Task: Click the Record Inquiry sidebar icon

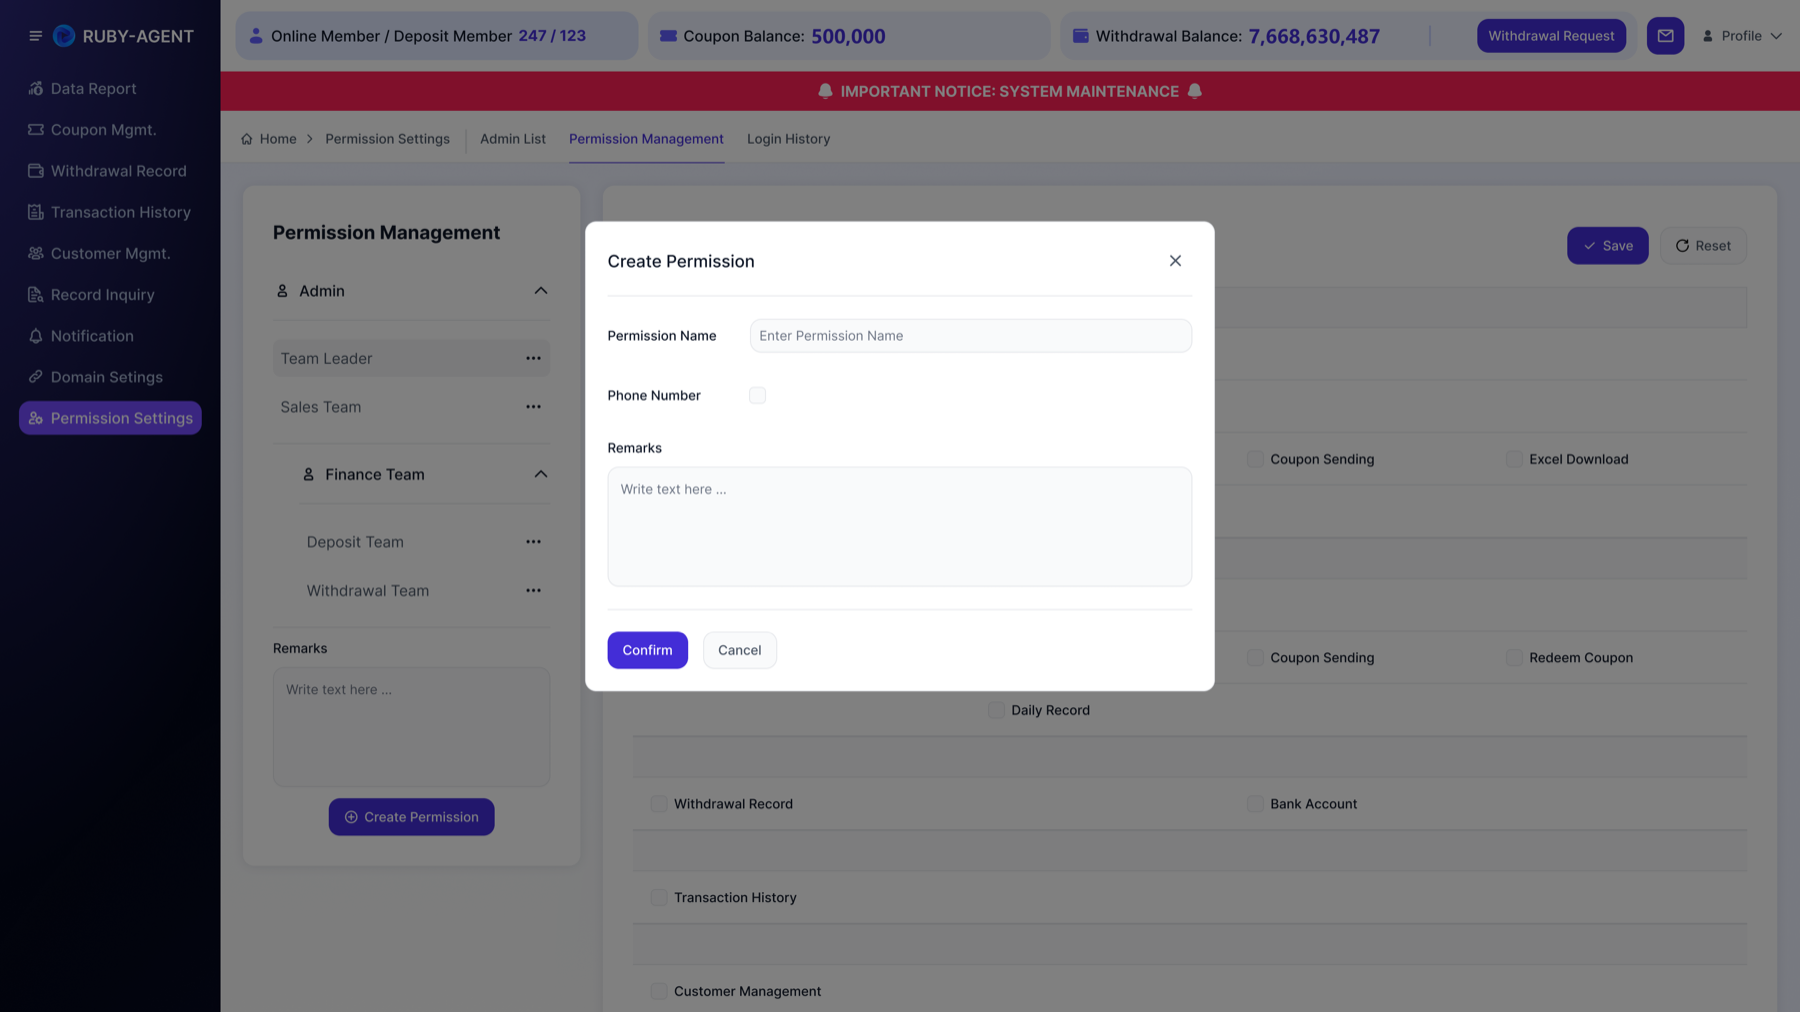Action: 36,294
